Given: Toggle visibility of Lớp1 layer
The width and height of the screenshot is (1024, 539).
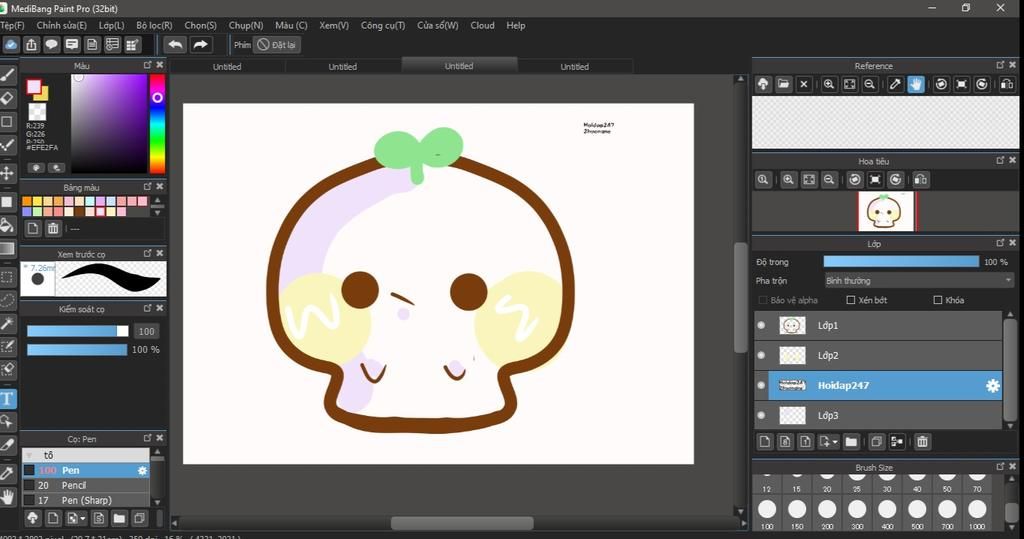Looking at the screenshot, I should click(762, 325).
